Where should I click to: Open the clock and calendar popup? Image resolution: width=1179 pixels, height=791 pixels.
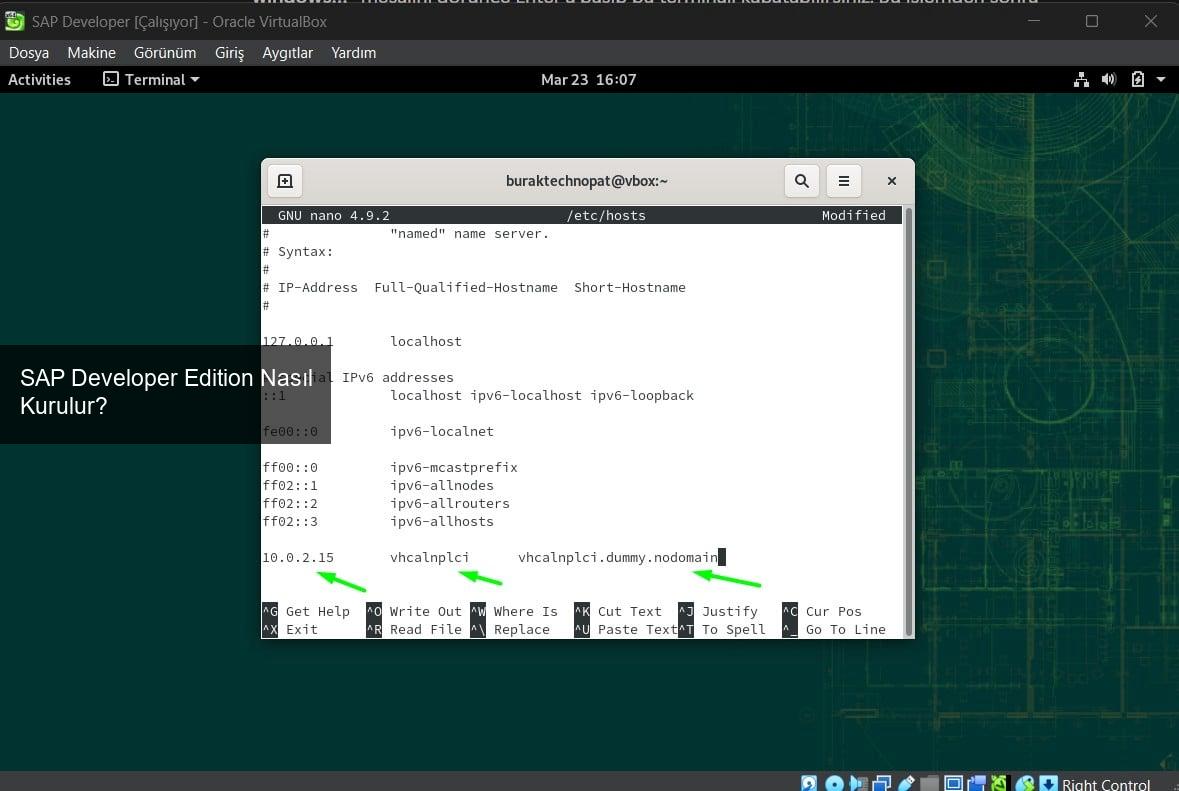tap(588, 80)
